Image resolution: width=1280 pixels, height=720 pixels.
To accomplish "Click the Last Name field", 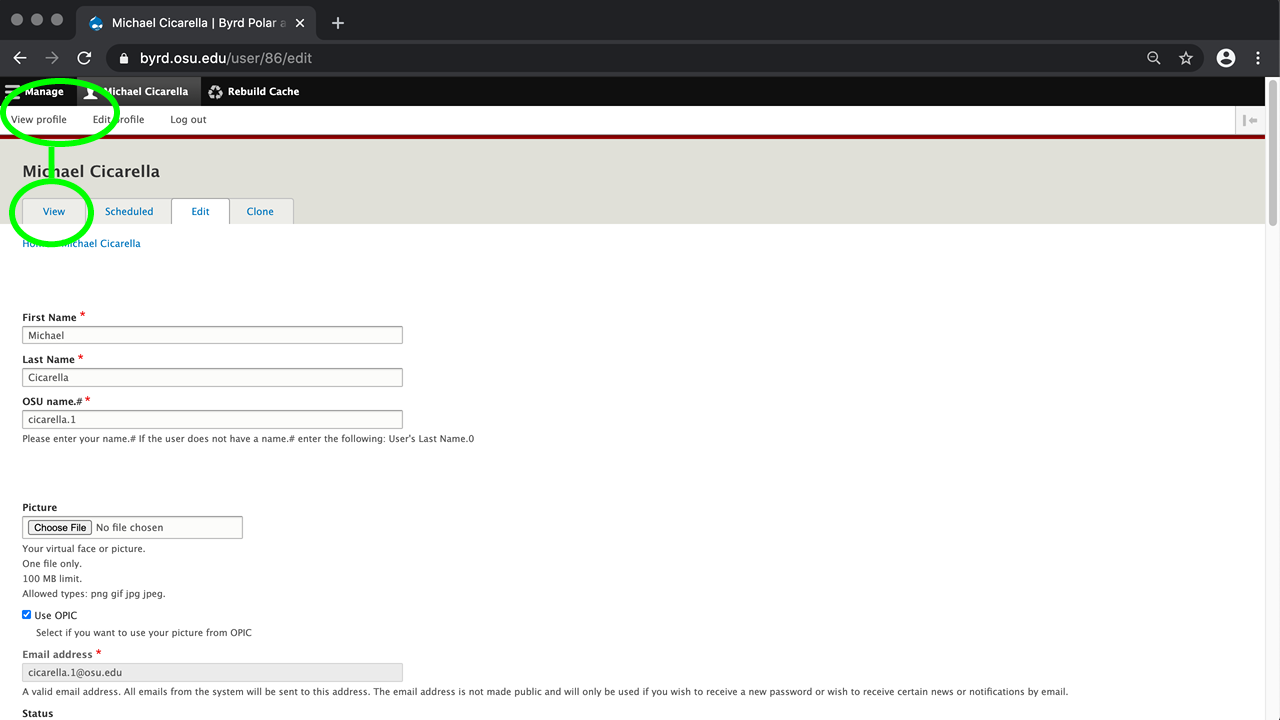I will click(x=212, y=377).
